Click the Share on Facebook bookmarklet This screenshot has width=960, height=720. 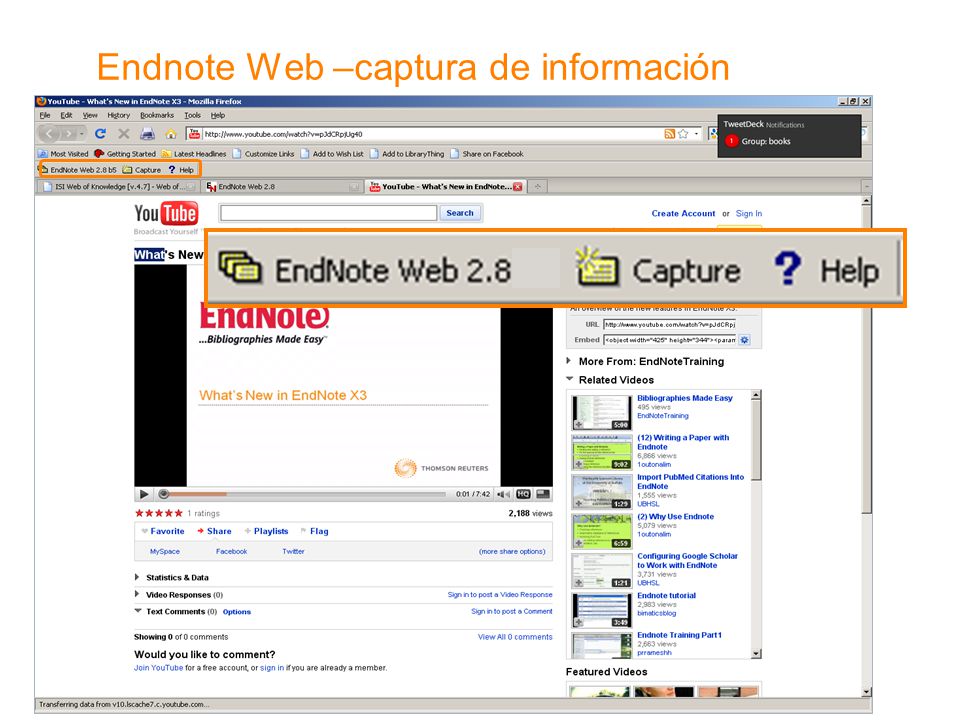487,154
